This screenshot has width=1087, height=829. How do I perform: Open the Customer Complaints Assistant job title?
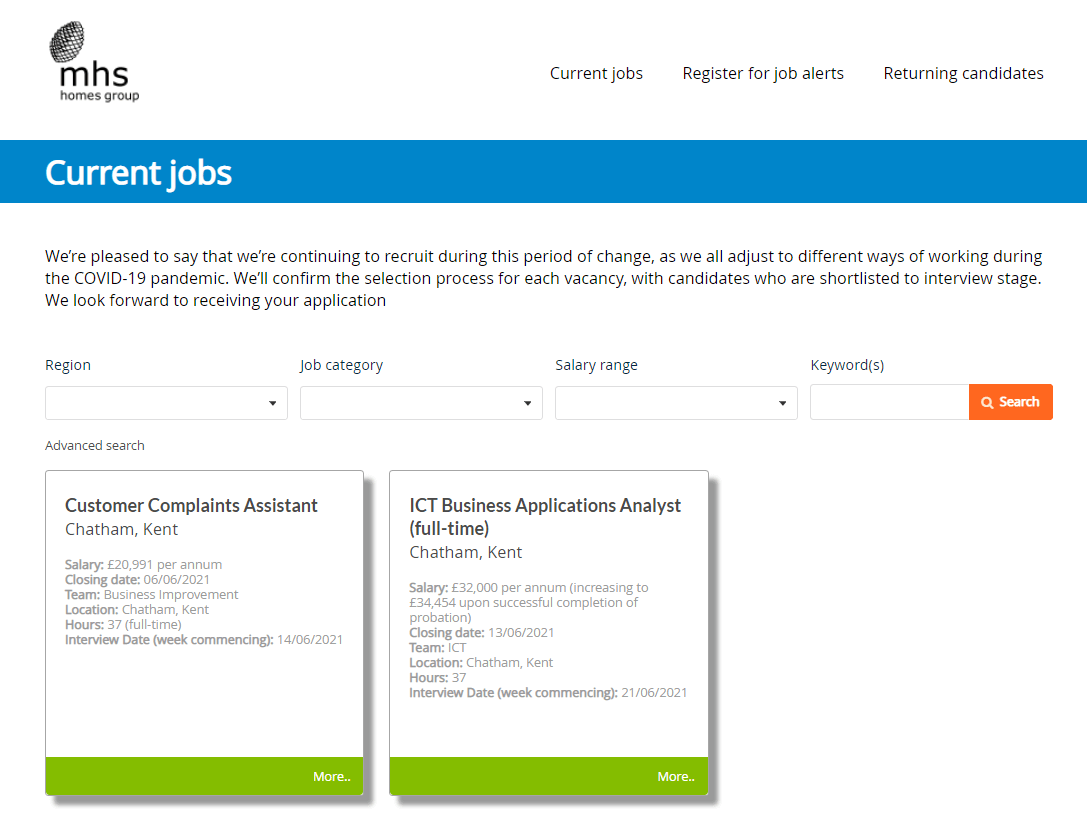pyautogui.click(x=190, y=505)
